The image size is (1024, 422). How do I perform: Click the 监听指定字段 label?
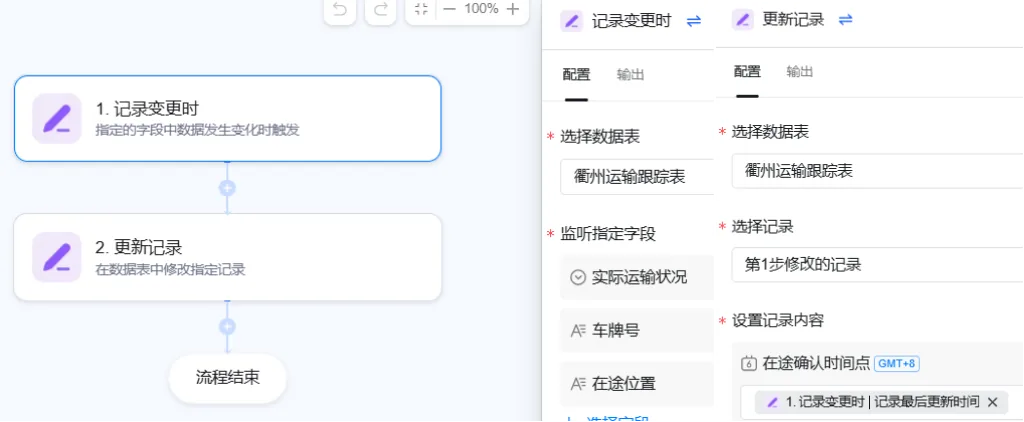point(608,233)
